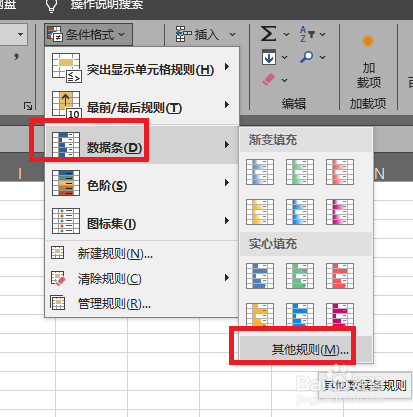
Task: Open the 条件格式 dropdown button
Action: pyautogui.click(x=88, y=34)
